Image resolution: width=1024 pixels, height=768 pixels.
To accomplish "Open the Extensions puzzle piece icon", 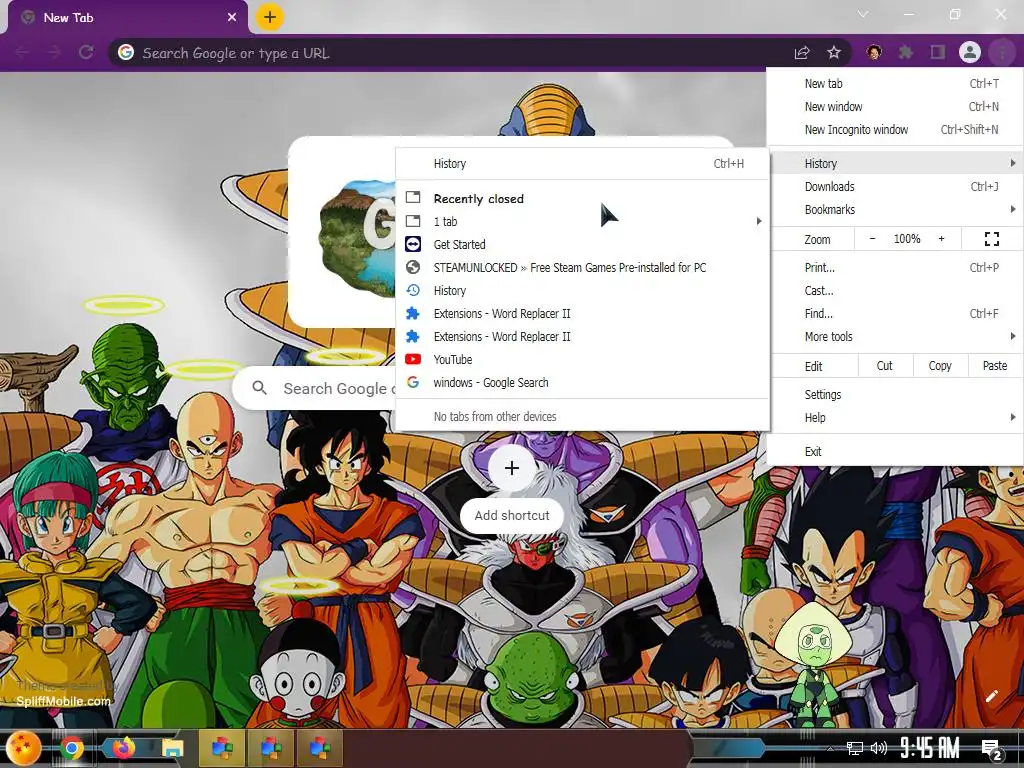I will (x=906, y=52).
